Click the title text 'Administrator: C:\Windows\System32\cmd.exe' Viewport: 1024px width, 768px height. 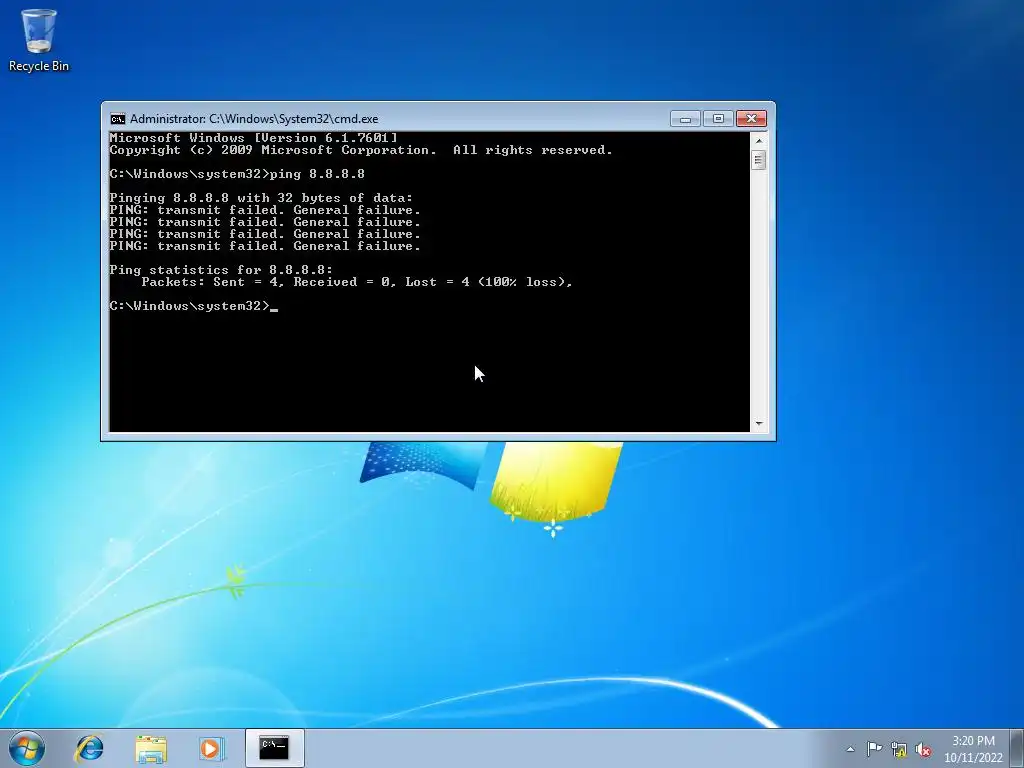pos(254,119)
